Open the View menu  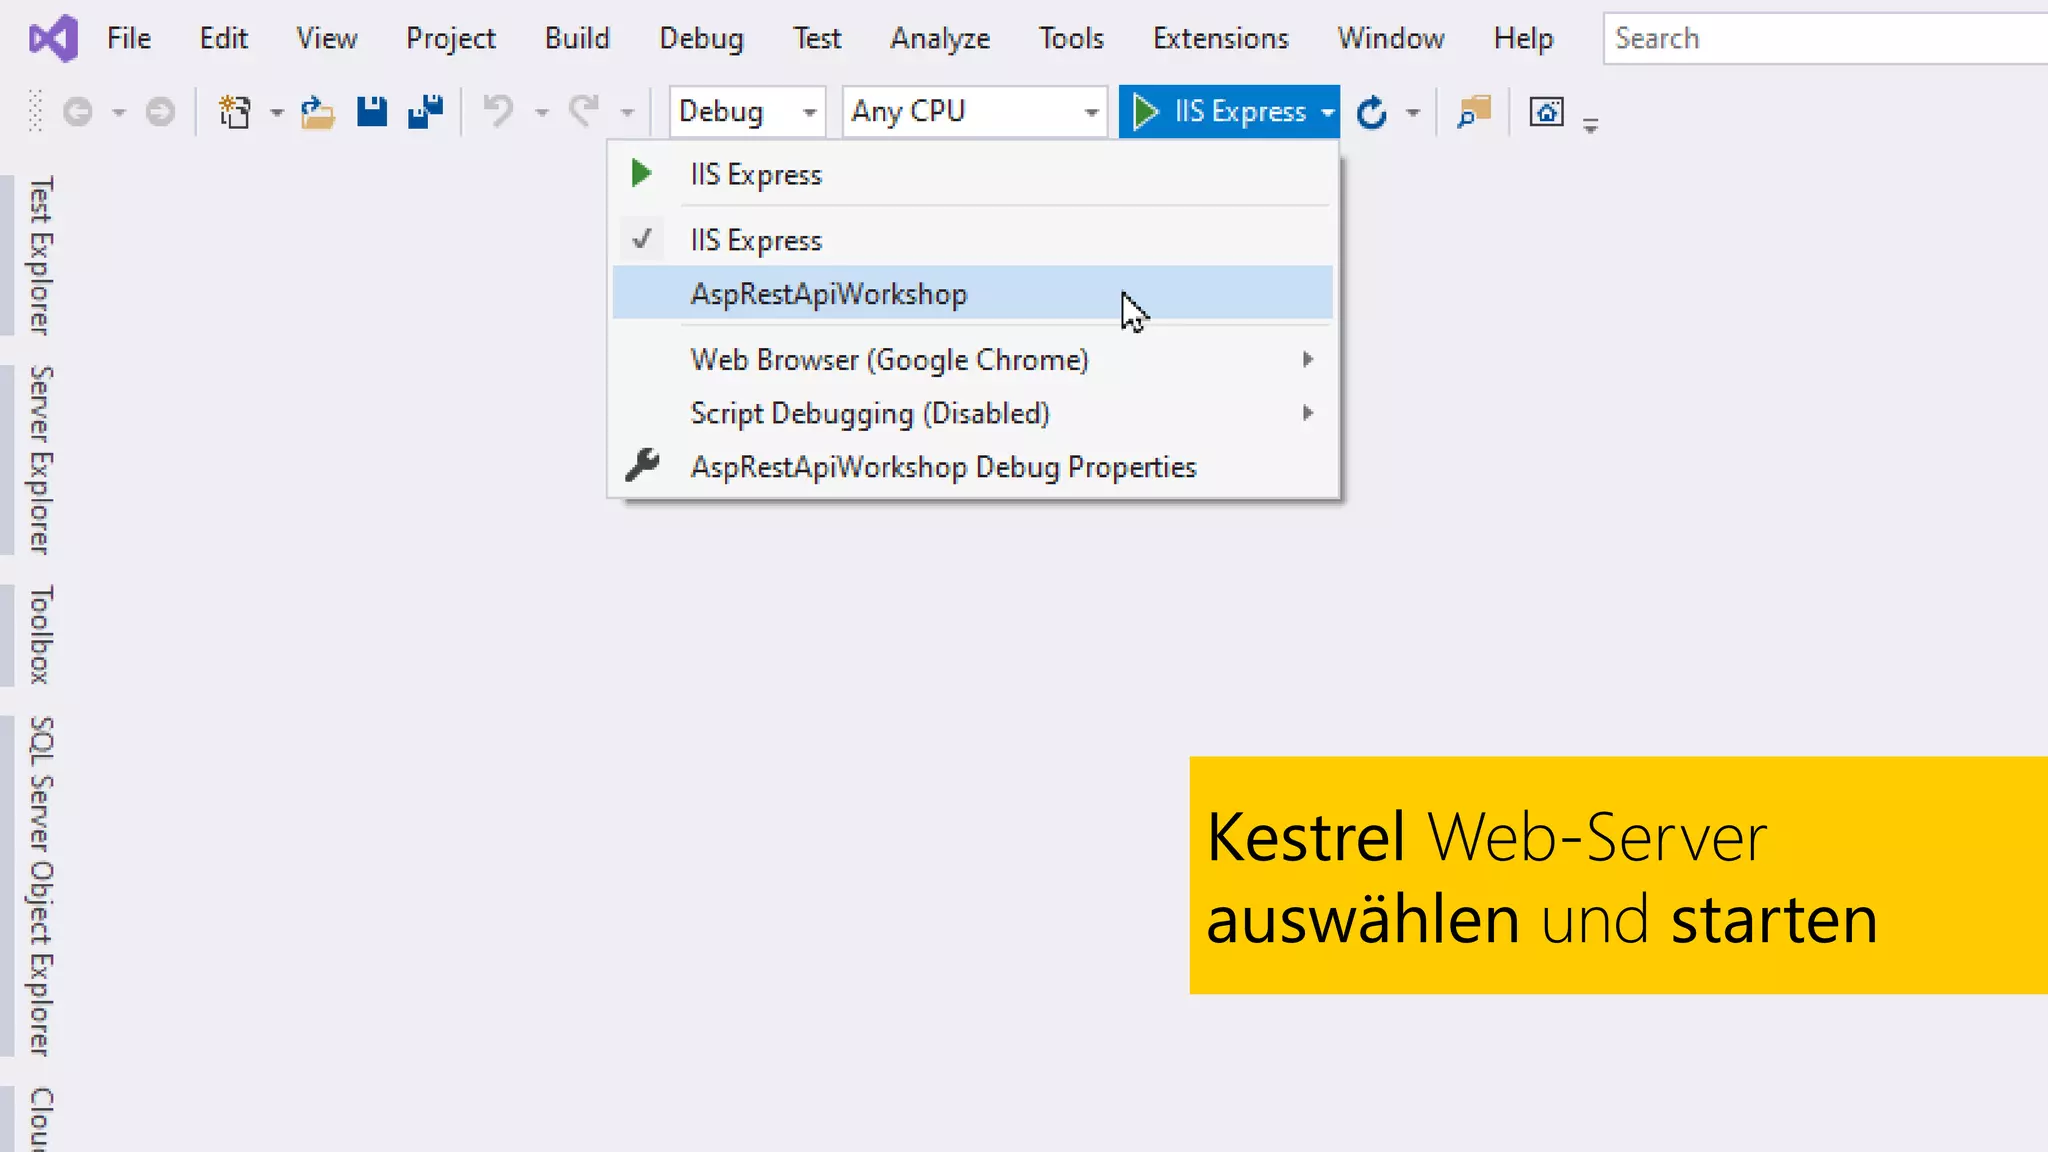[327, 39]
